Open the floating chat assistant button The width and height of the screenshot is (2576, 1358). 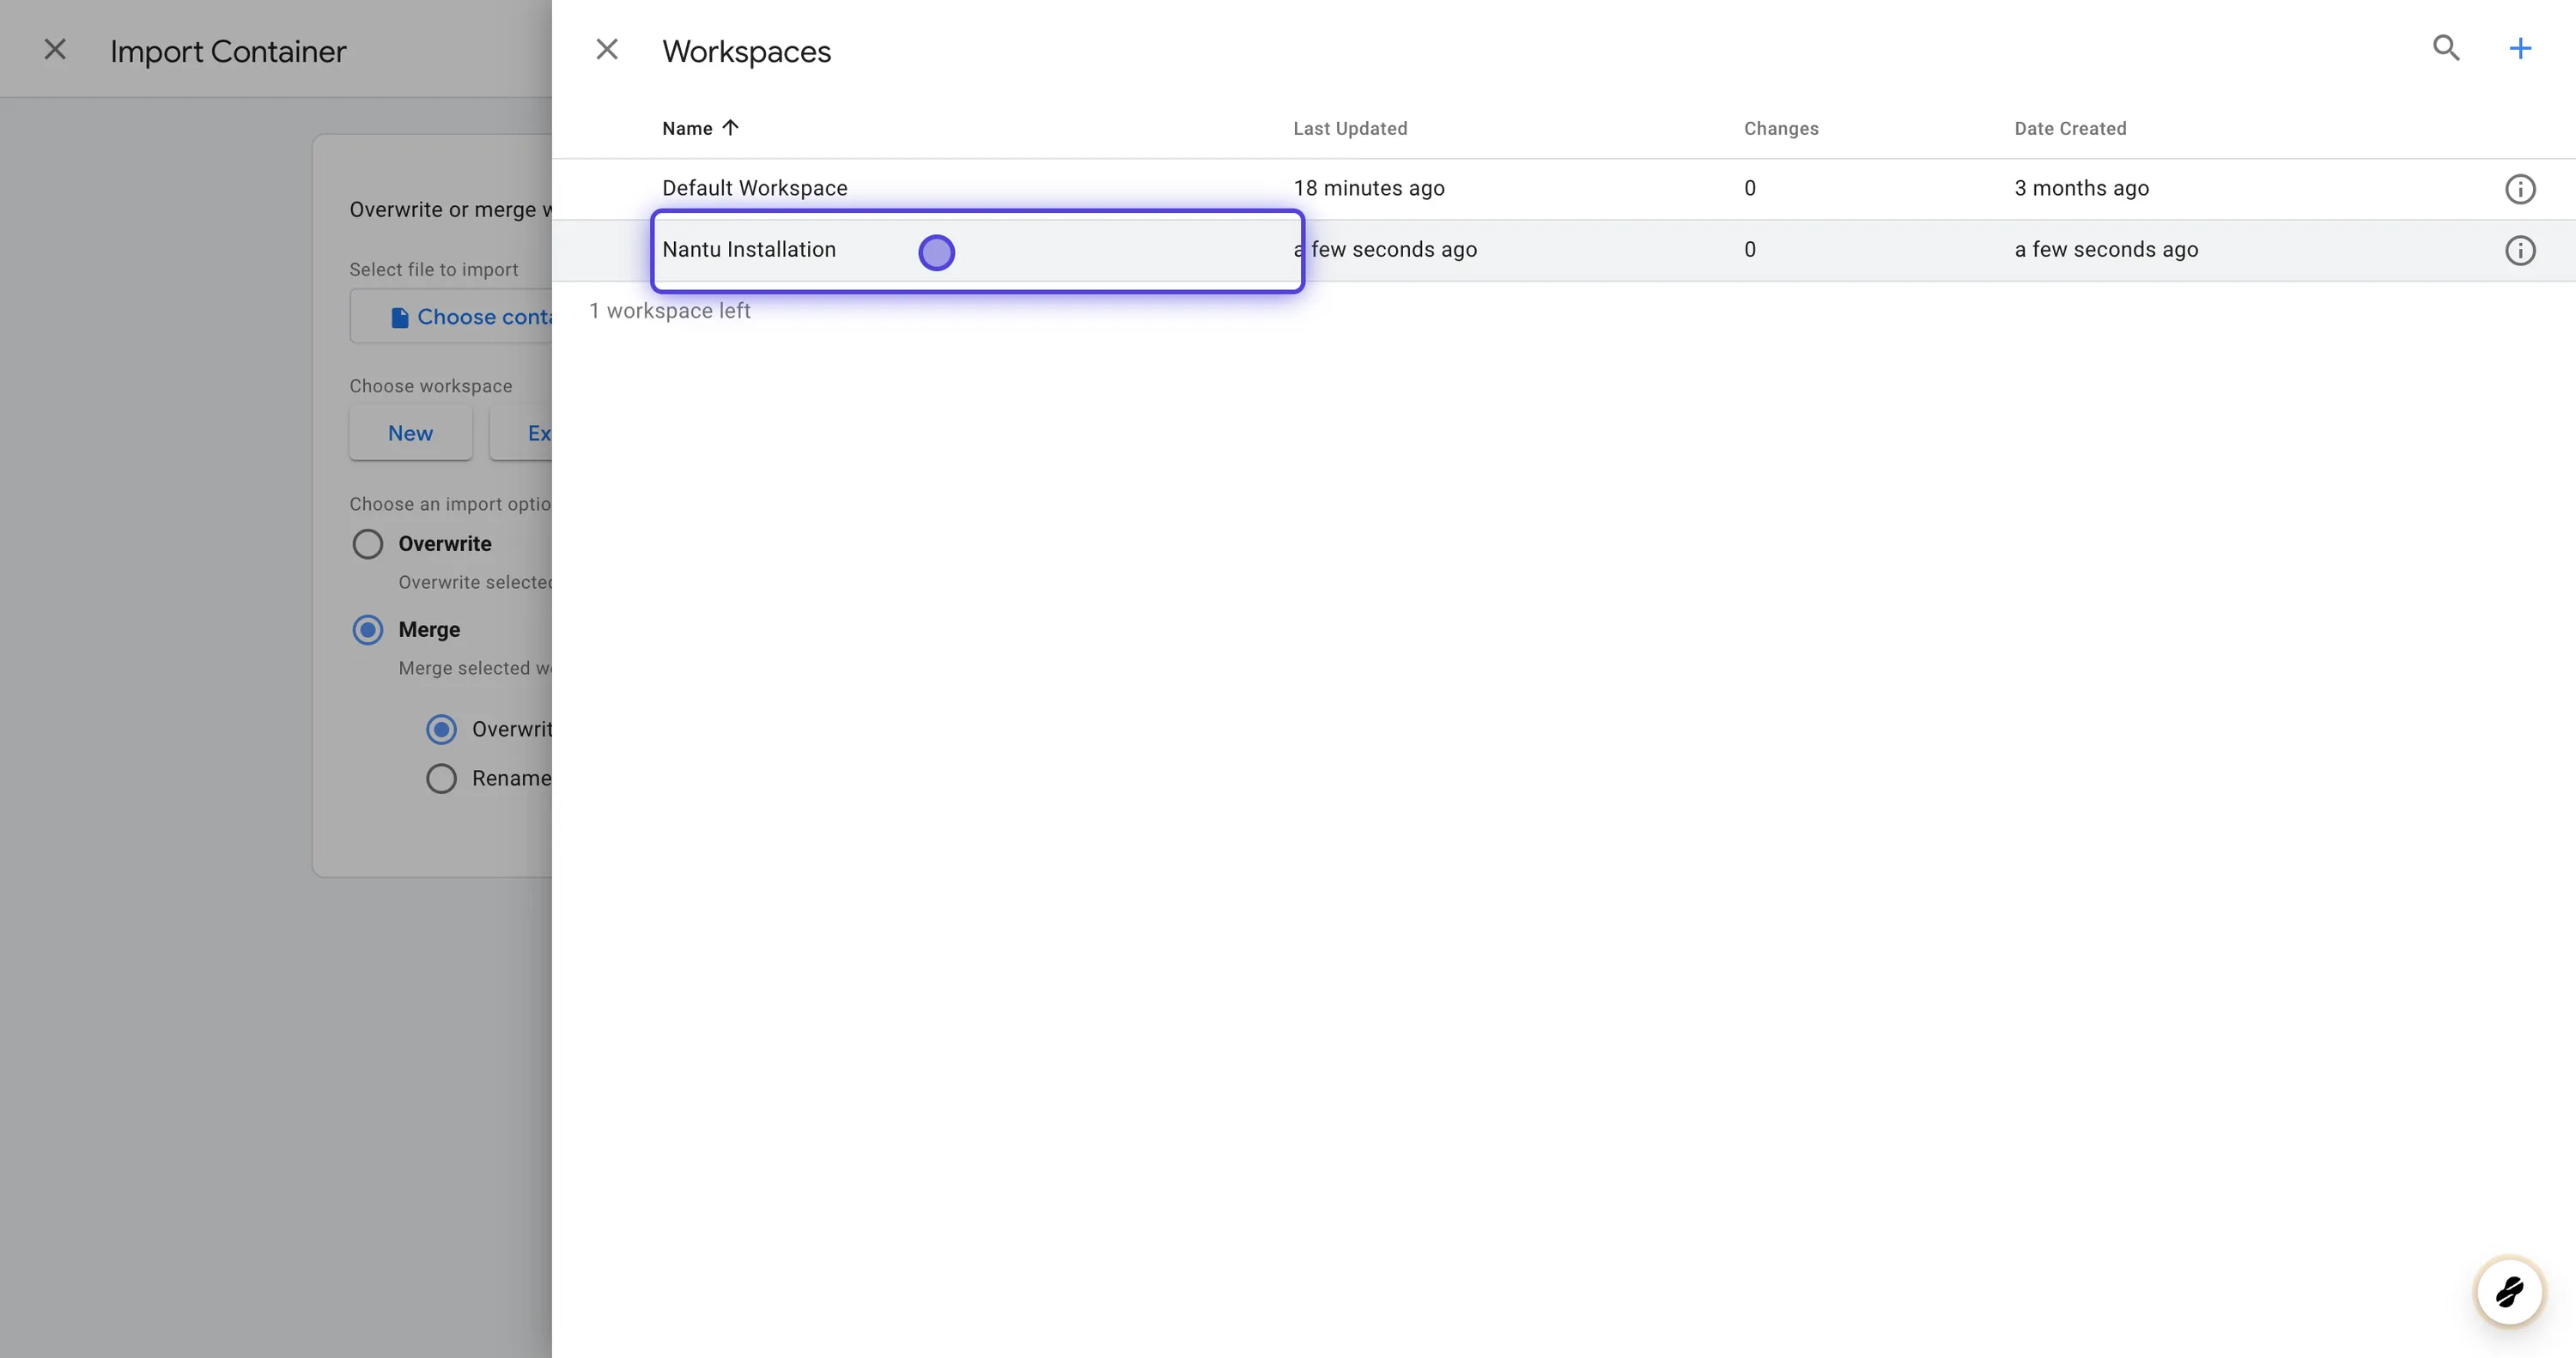(x=2509, y=1291)
